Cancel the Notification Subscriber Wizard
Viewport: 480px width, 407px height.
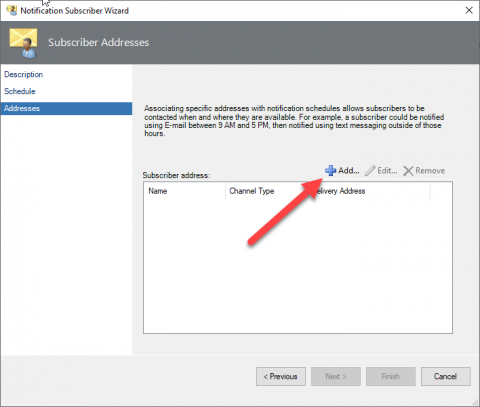click(446, 376)
